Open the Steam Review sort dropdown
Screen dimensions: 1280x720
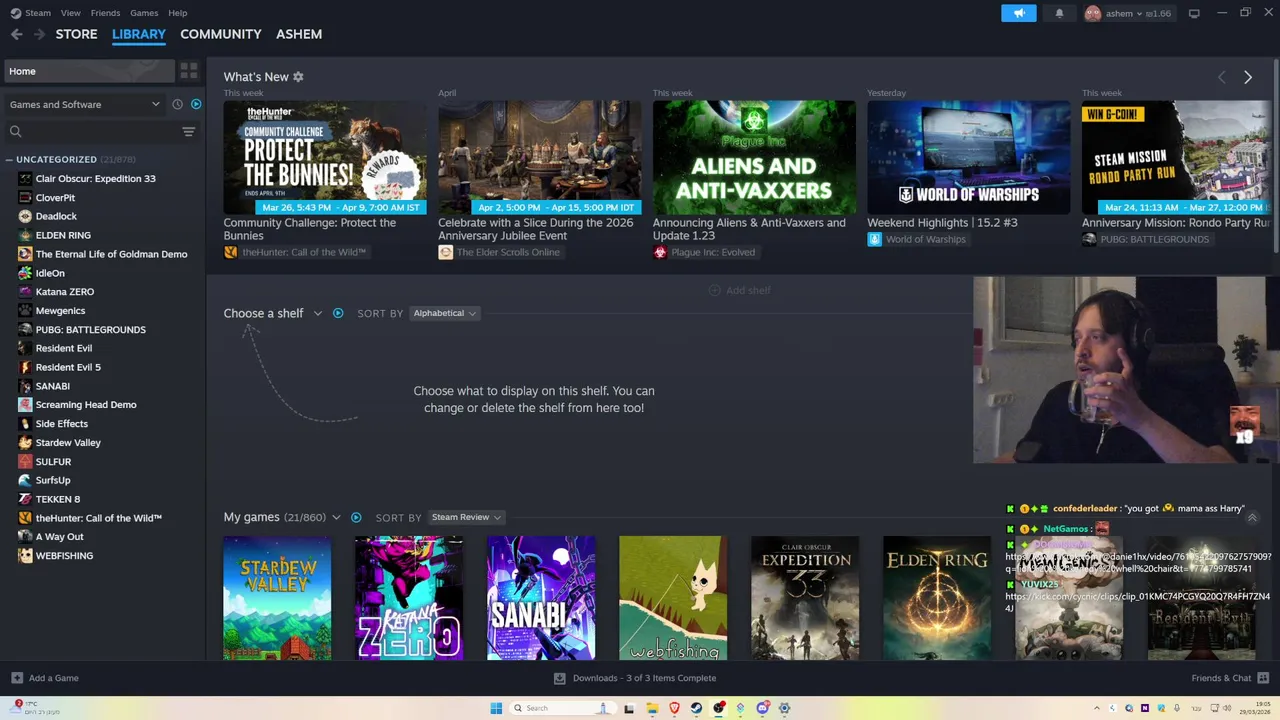[466, 517]
